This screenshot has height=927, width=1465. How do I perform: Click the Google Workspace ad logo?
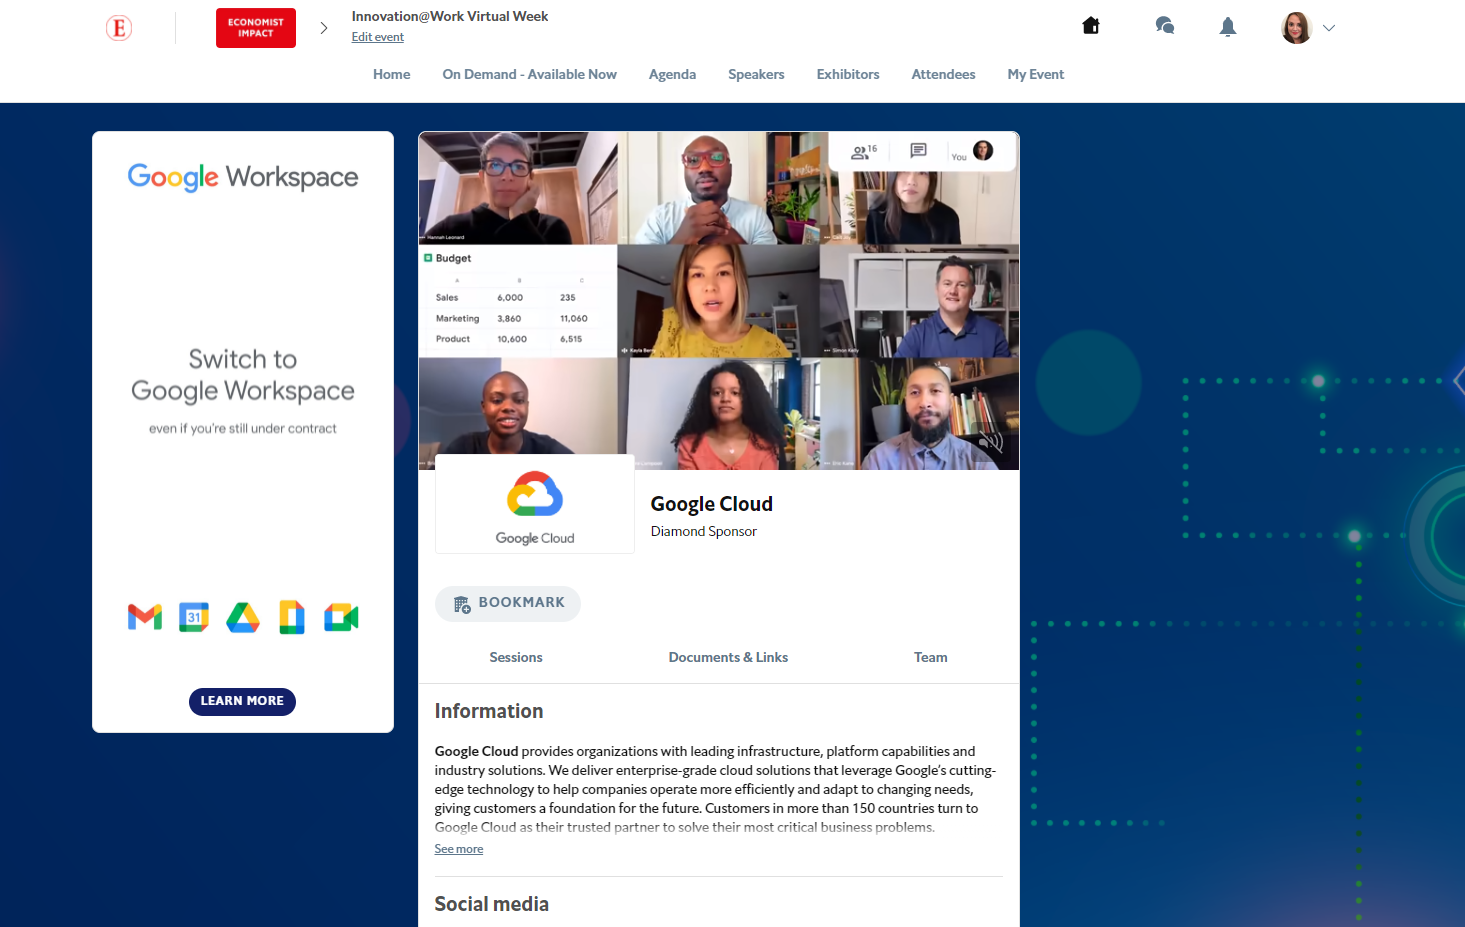point(243,177)
